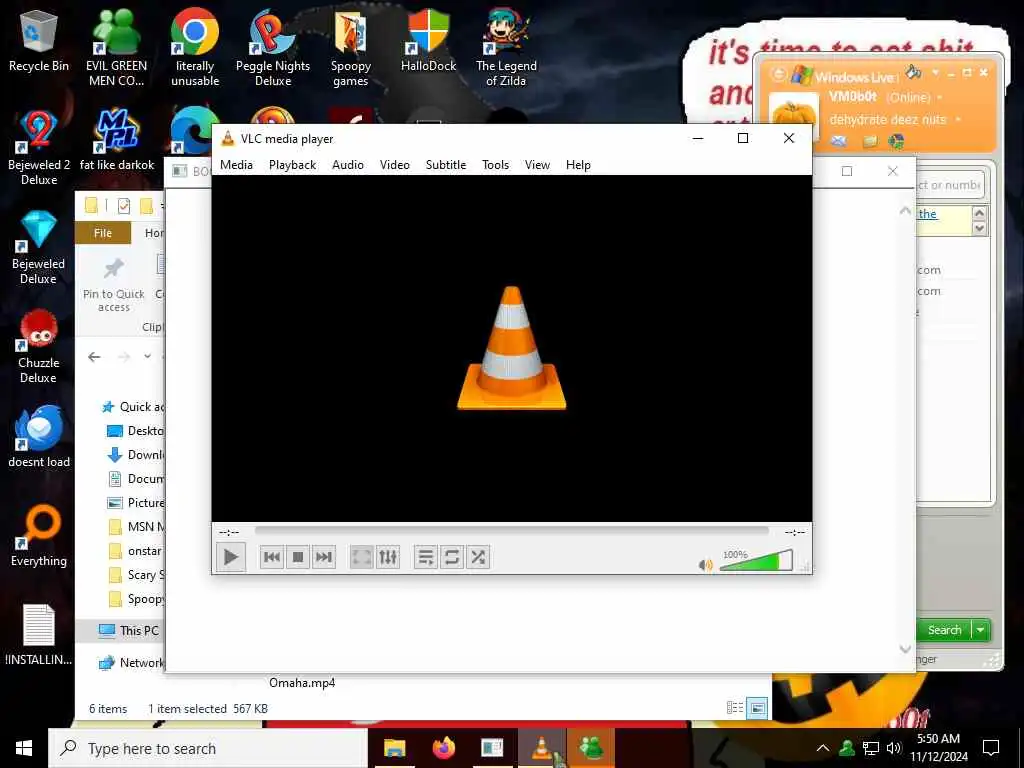Click the Search button in Messenger
1024x768 pixels.
pyautogui.click(x=944, y=630)
